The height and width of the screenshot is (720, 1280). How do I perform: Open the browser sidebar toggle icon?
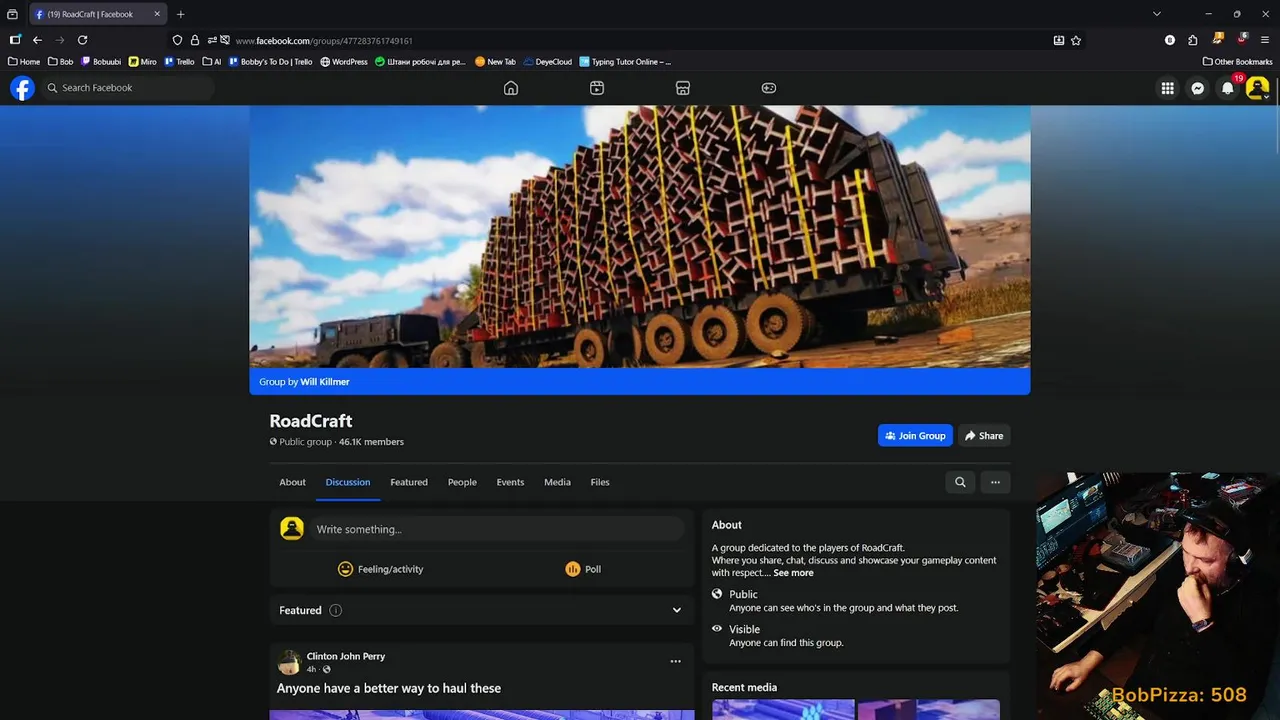click(x=15, y=40)
